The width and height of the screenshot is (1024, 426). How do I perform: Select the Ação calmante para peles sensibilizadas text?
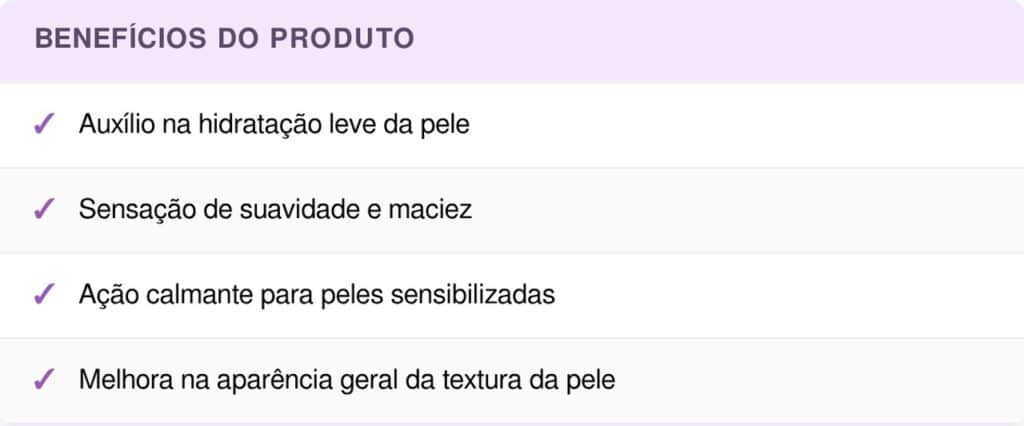(x=317, y=295)
